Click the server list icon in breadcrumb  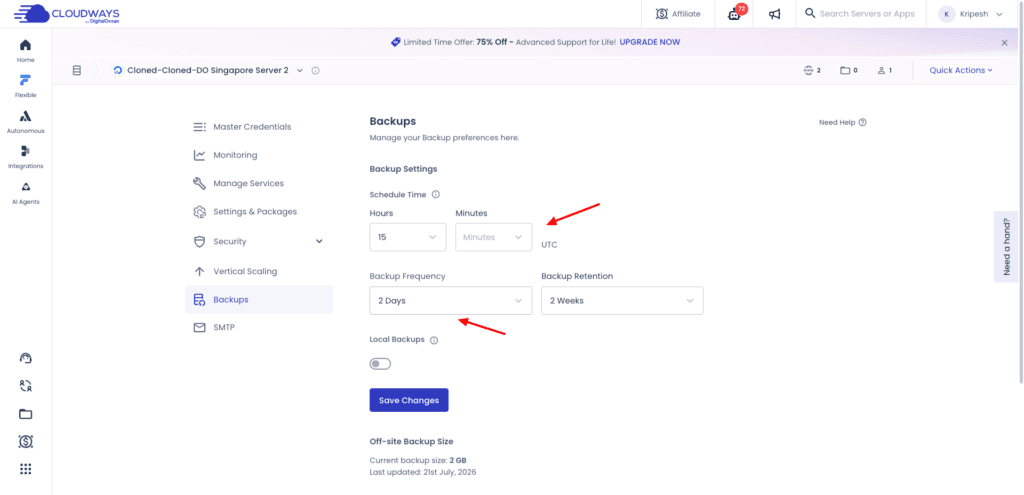(77, 70)
